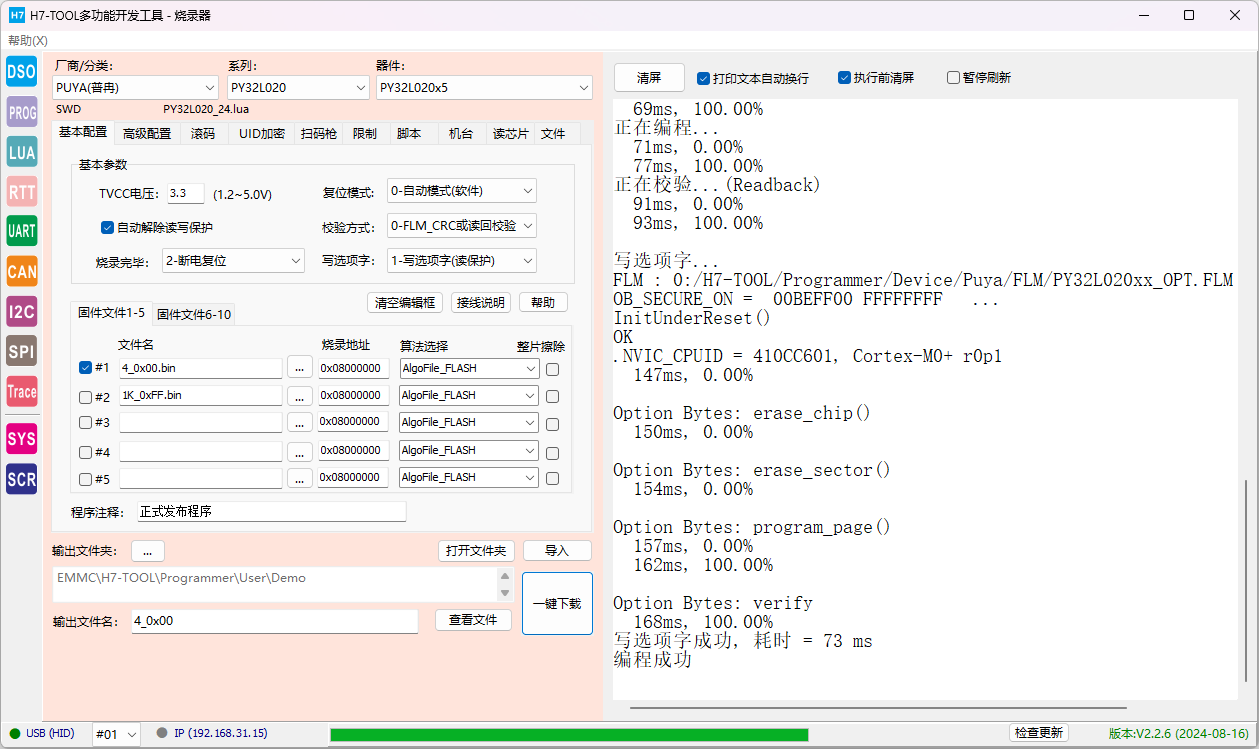1259x749 pixels.
Task: Click the H7 application icon in title bar
Action: pos(17,15)
